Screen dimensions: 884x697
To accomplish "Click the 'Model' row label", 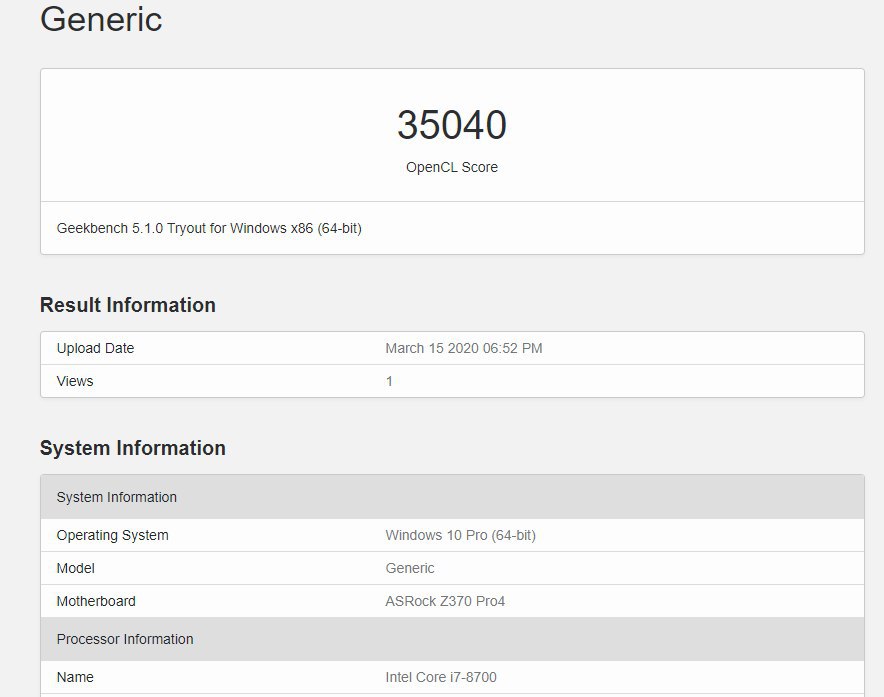I will pos(76,568).
